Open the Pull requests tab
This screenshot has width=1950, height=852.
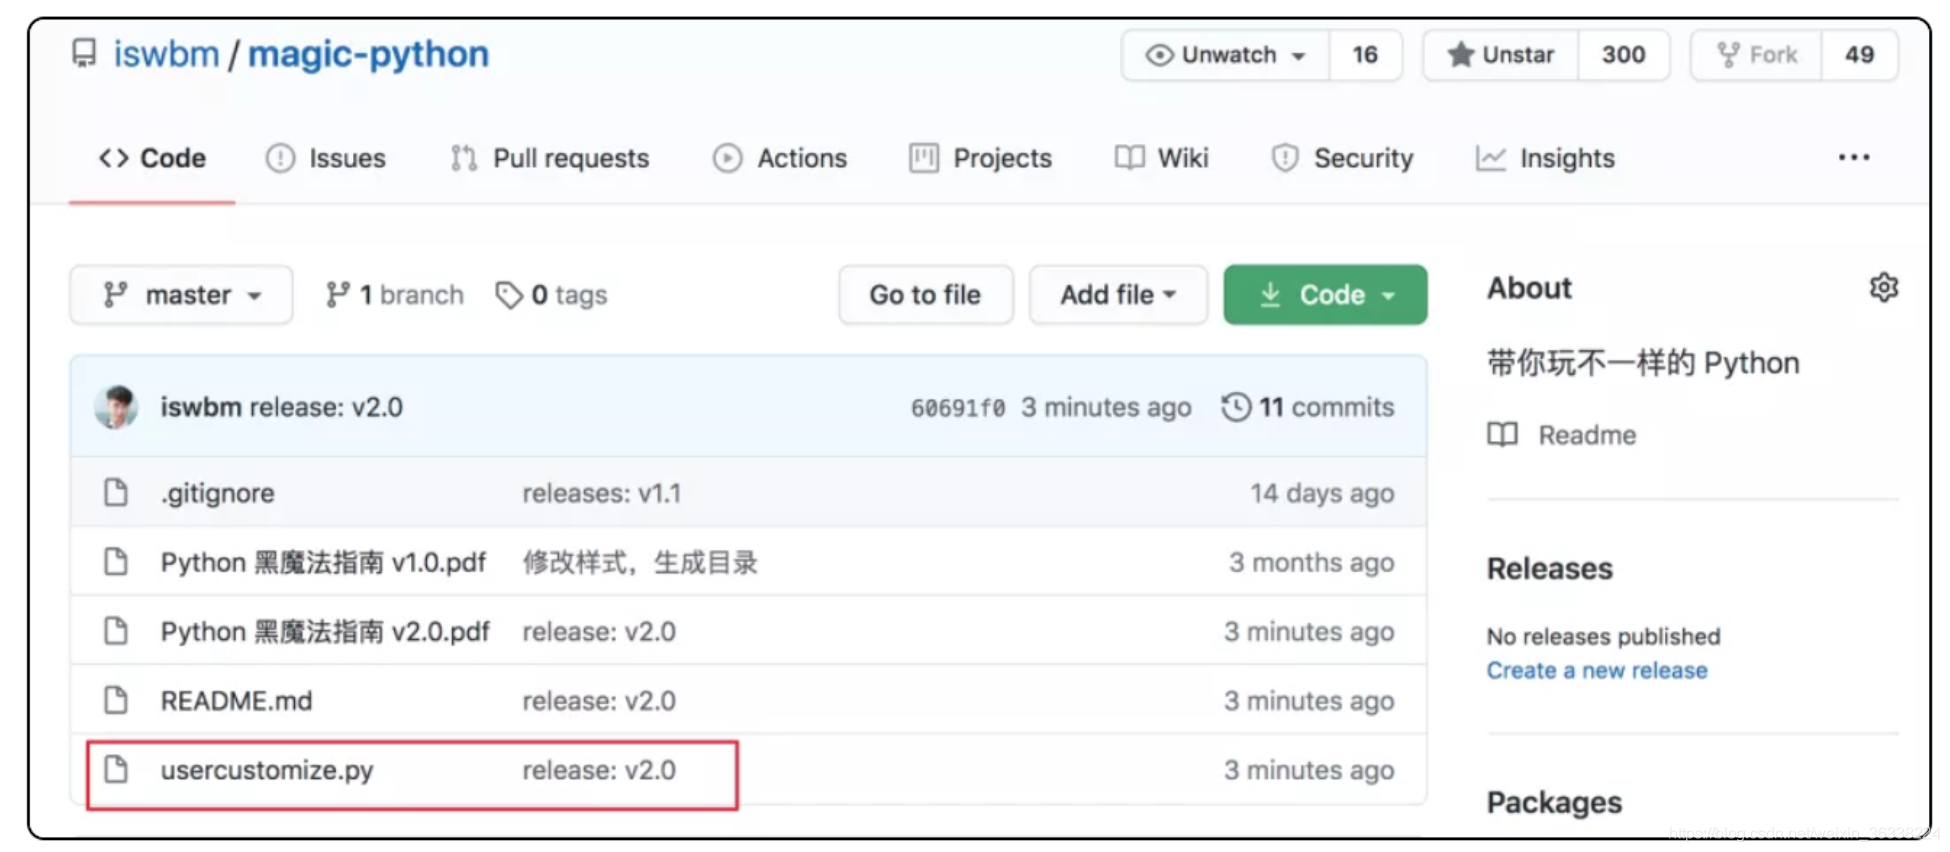[x=549, y=158]
